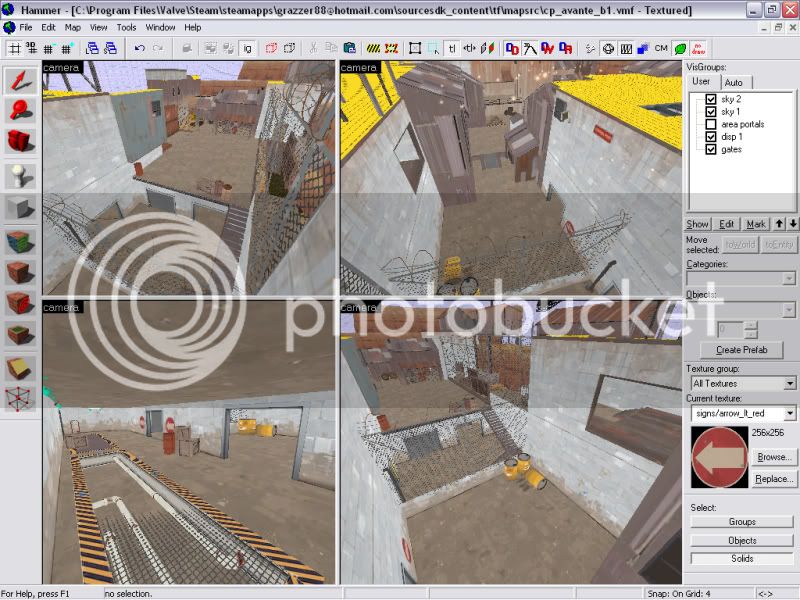Open the File menu

(x=26, y=28)
